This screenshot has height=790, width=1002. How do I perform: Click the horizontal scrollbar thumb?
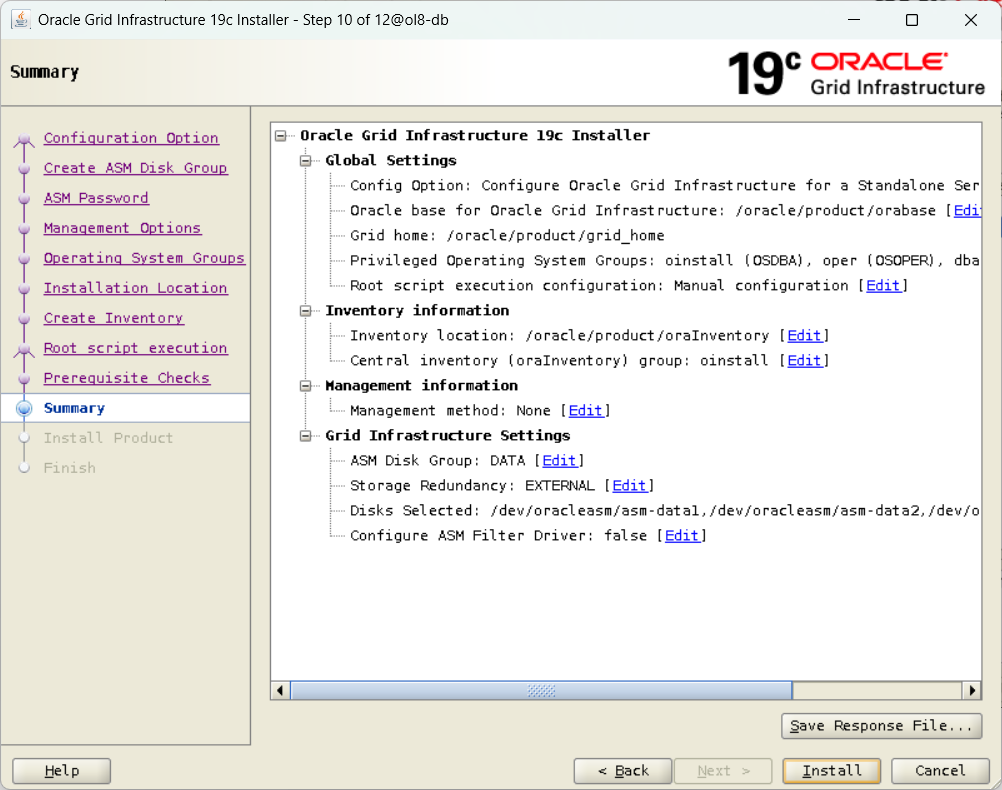point(541,690)
